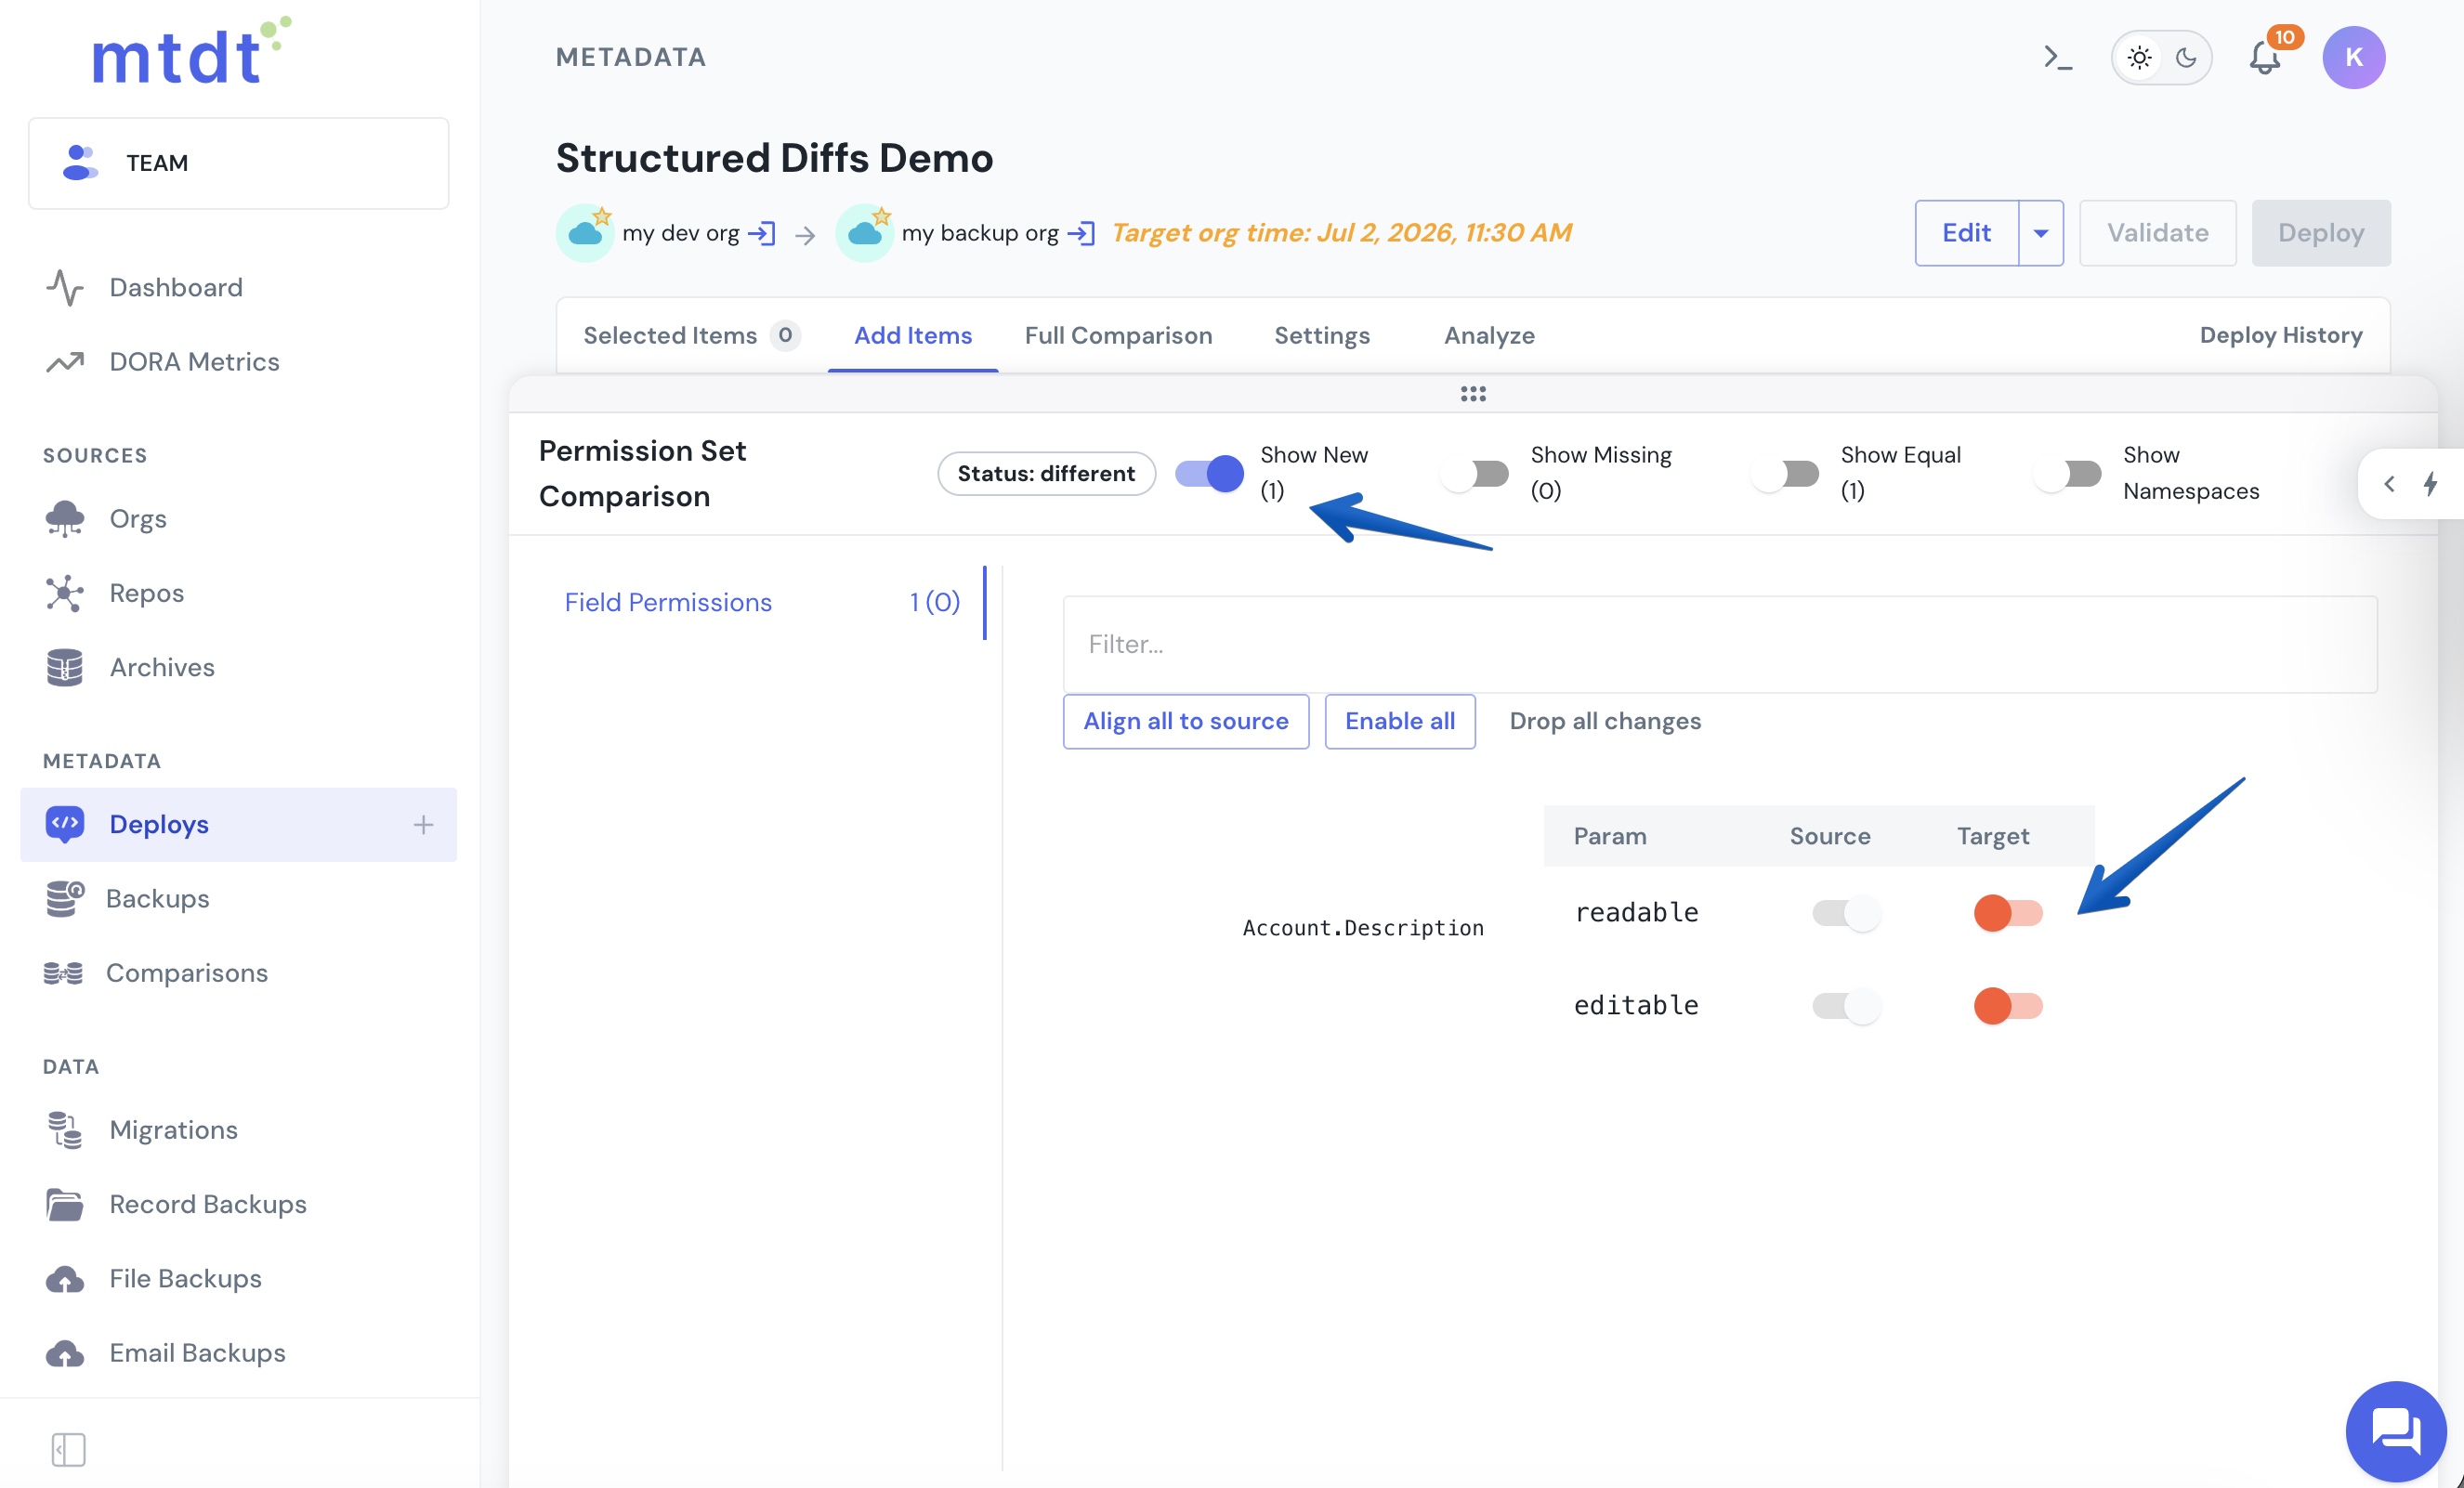Click Align all to source
The image size is (2464, 1488).
(1185, 721)
